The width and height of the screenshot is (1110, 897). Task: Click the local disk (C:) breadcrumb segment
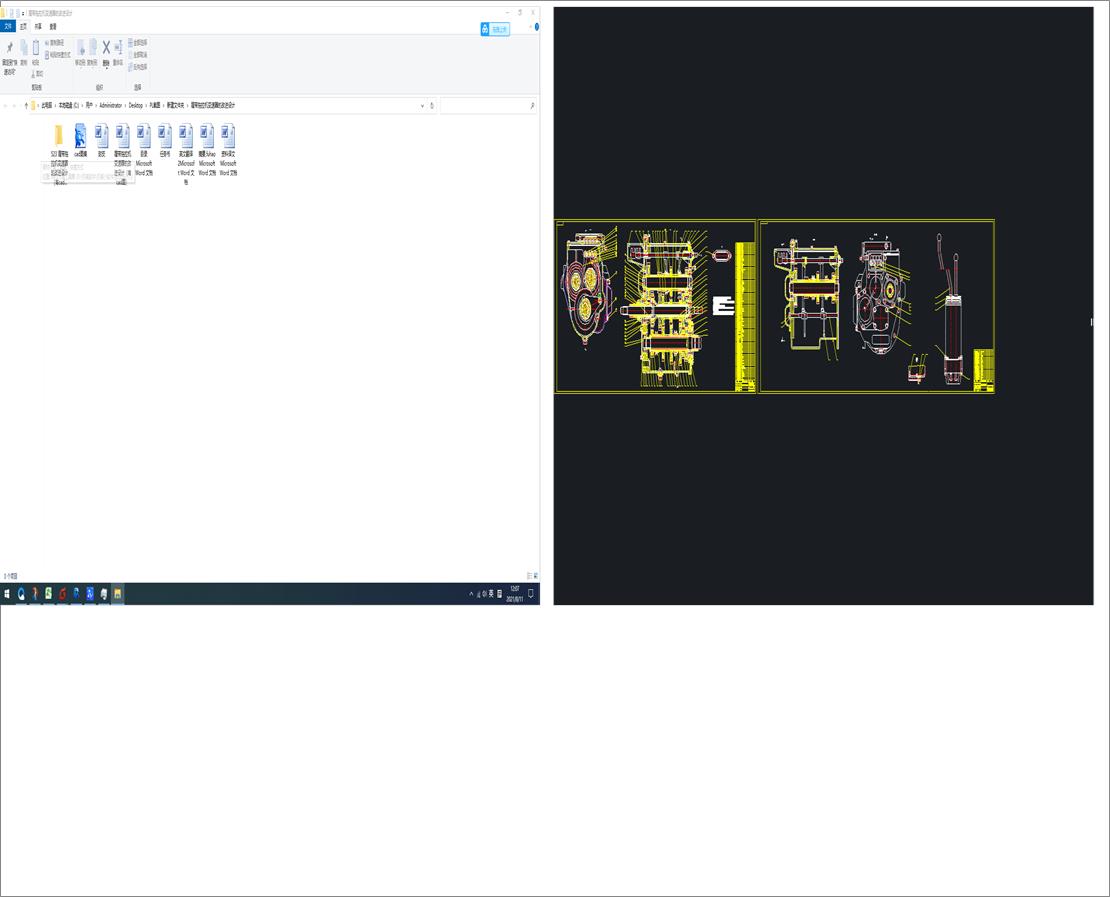point(69,105)
